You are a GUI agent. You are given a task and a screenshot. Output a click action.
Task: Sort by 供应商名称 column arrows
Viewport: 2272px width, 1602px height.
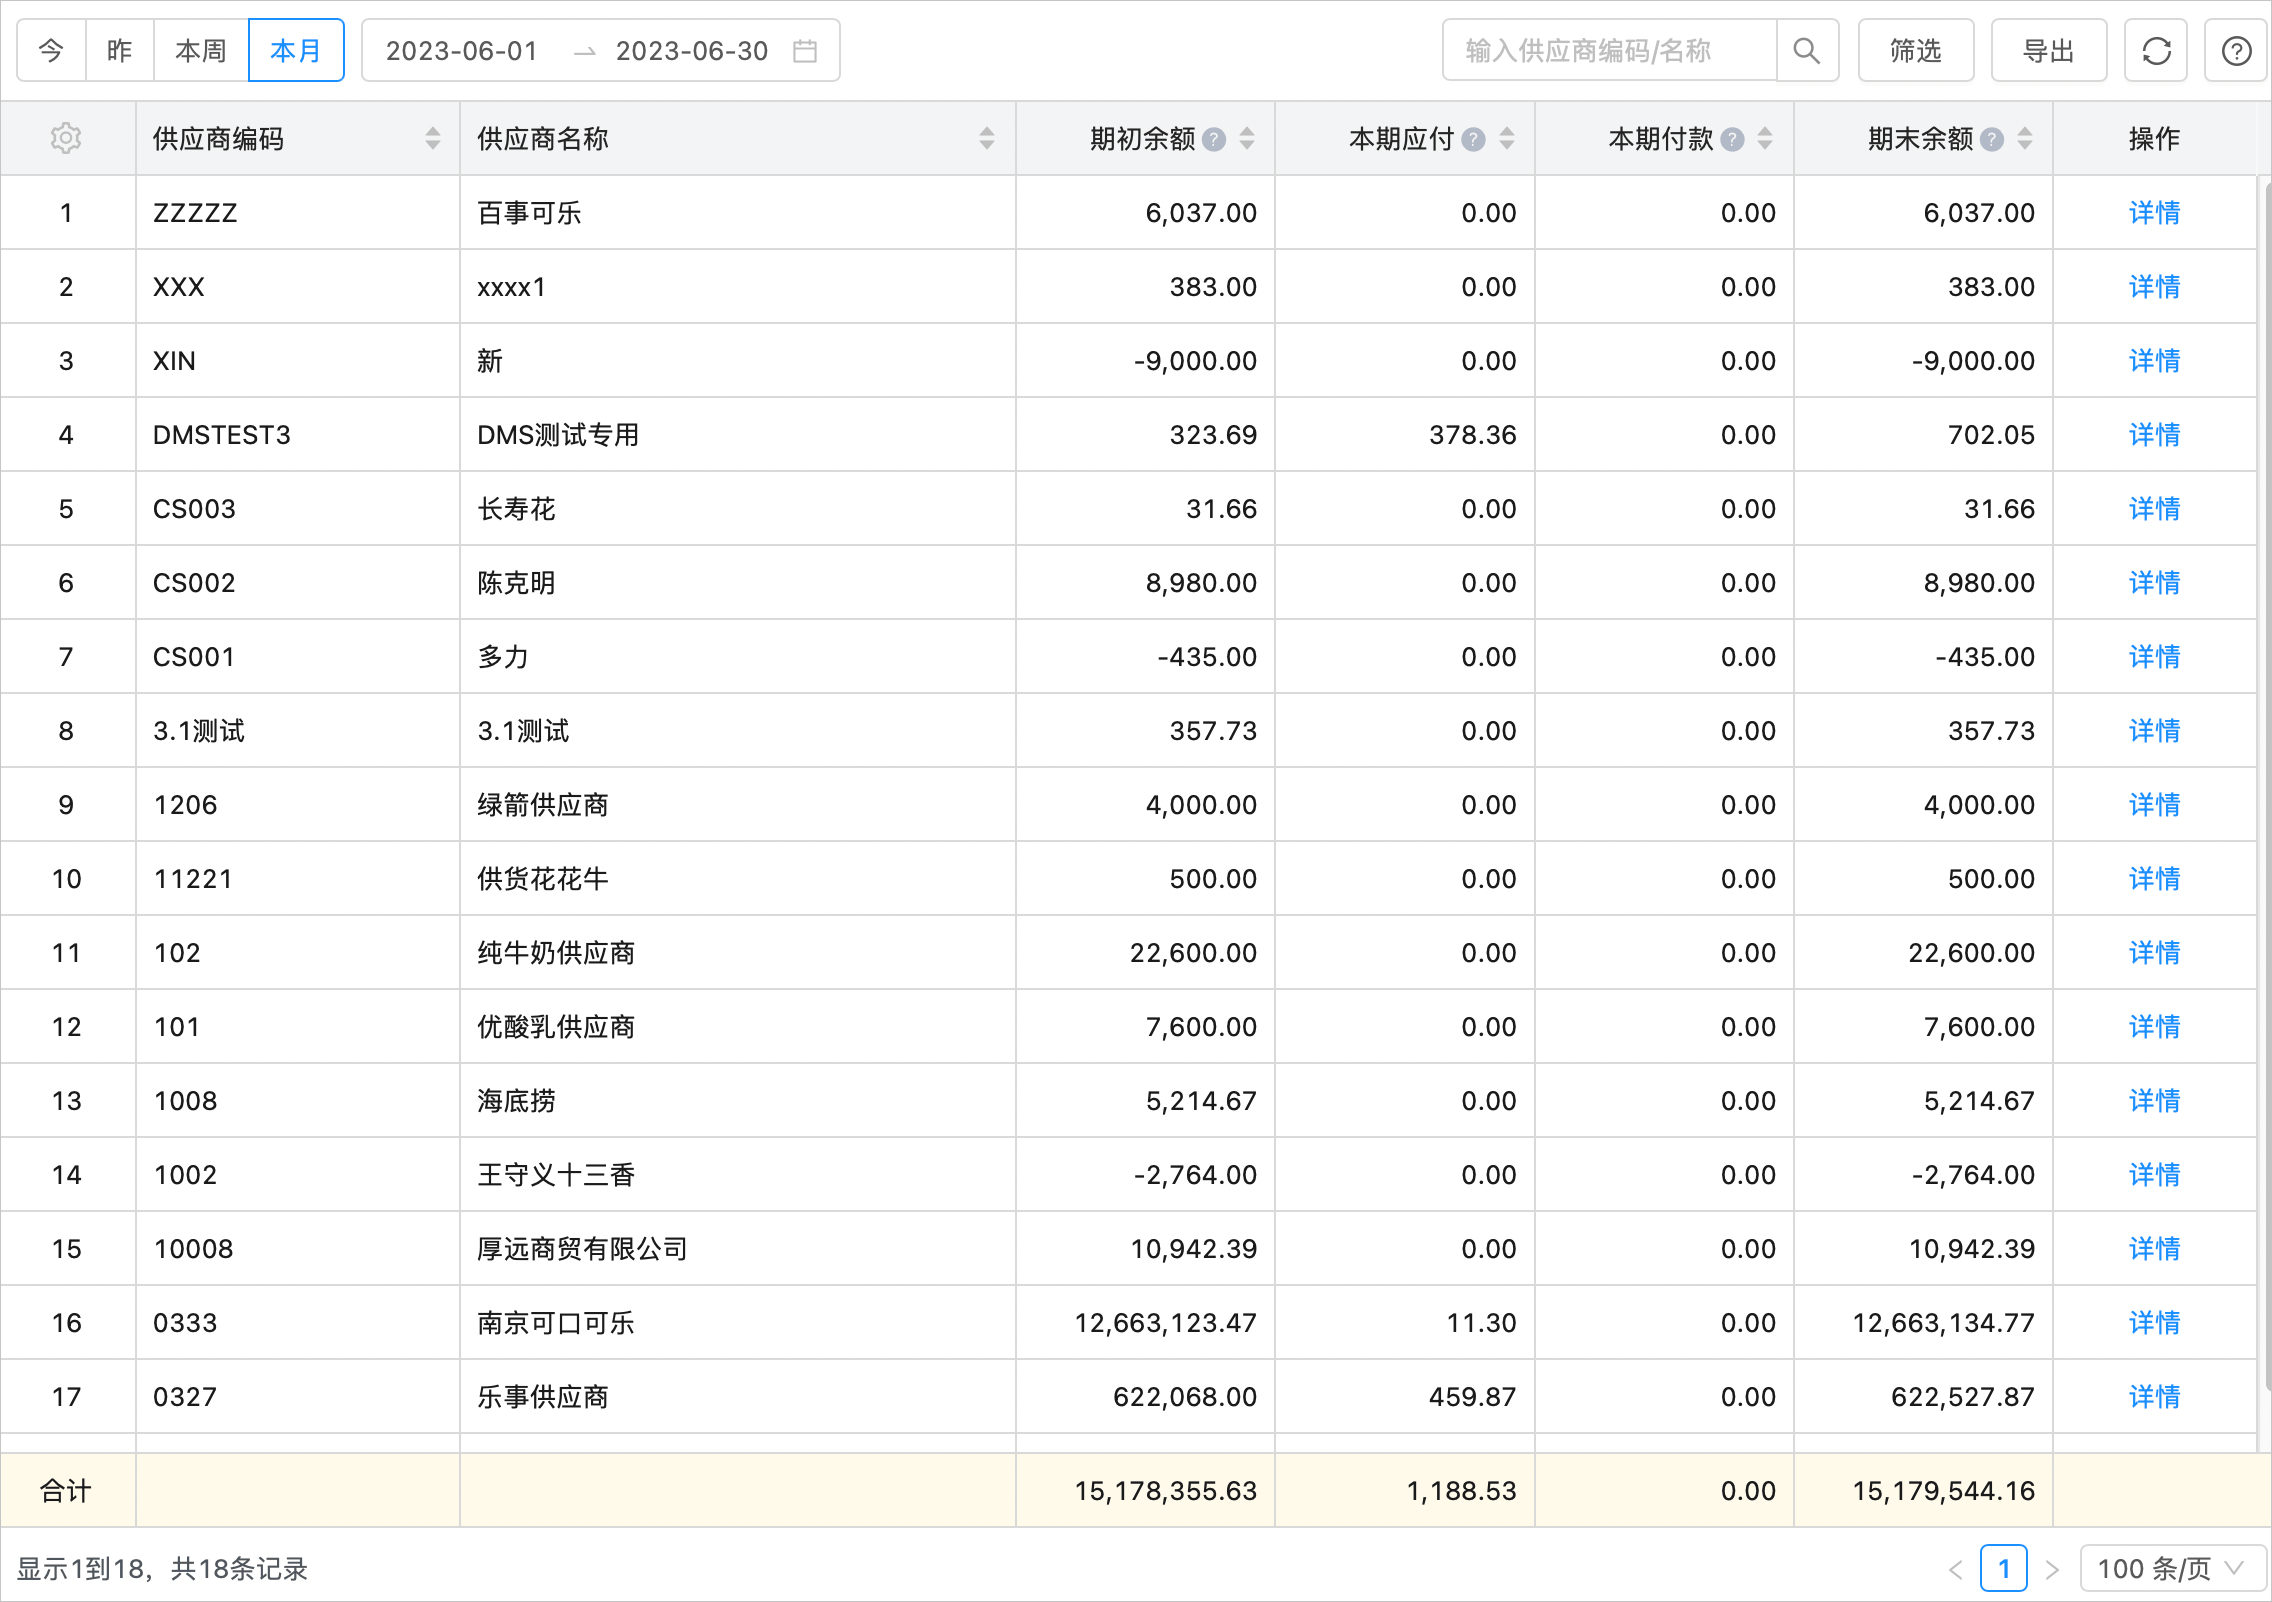pos(987,138)
